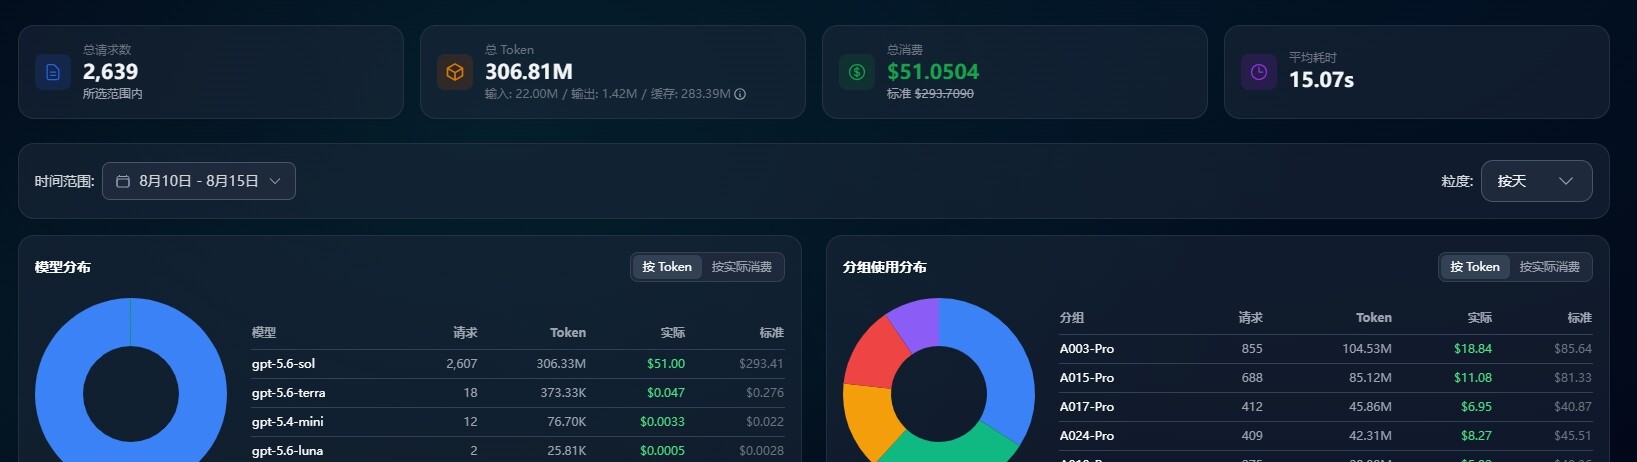Screen dimensions: 1637x462
Task: Click the chevron in the 按天 selector
Action: [1566, 181]
